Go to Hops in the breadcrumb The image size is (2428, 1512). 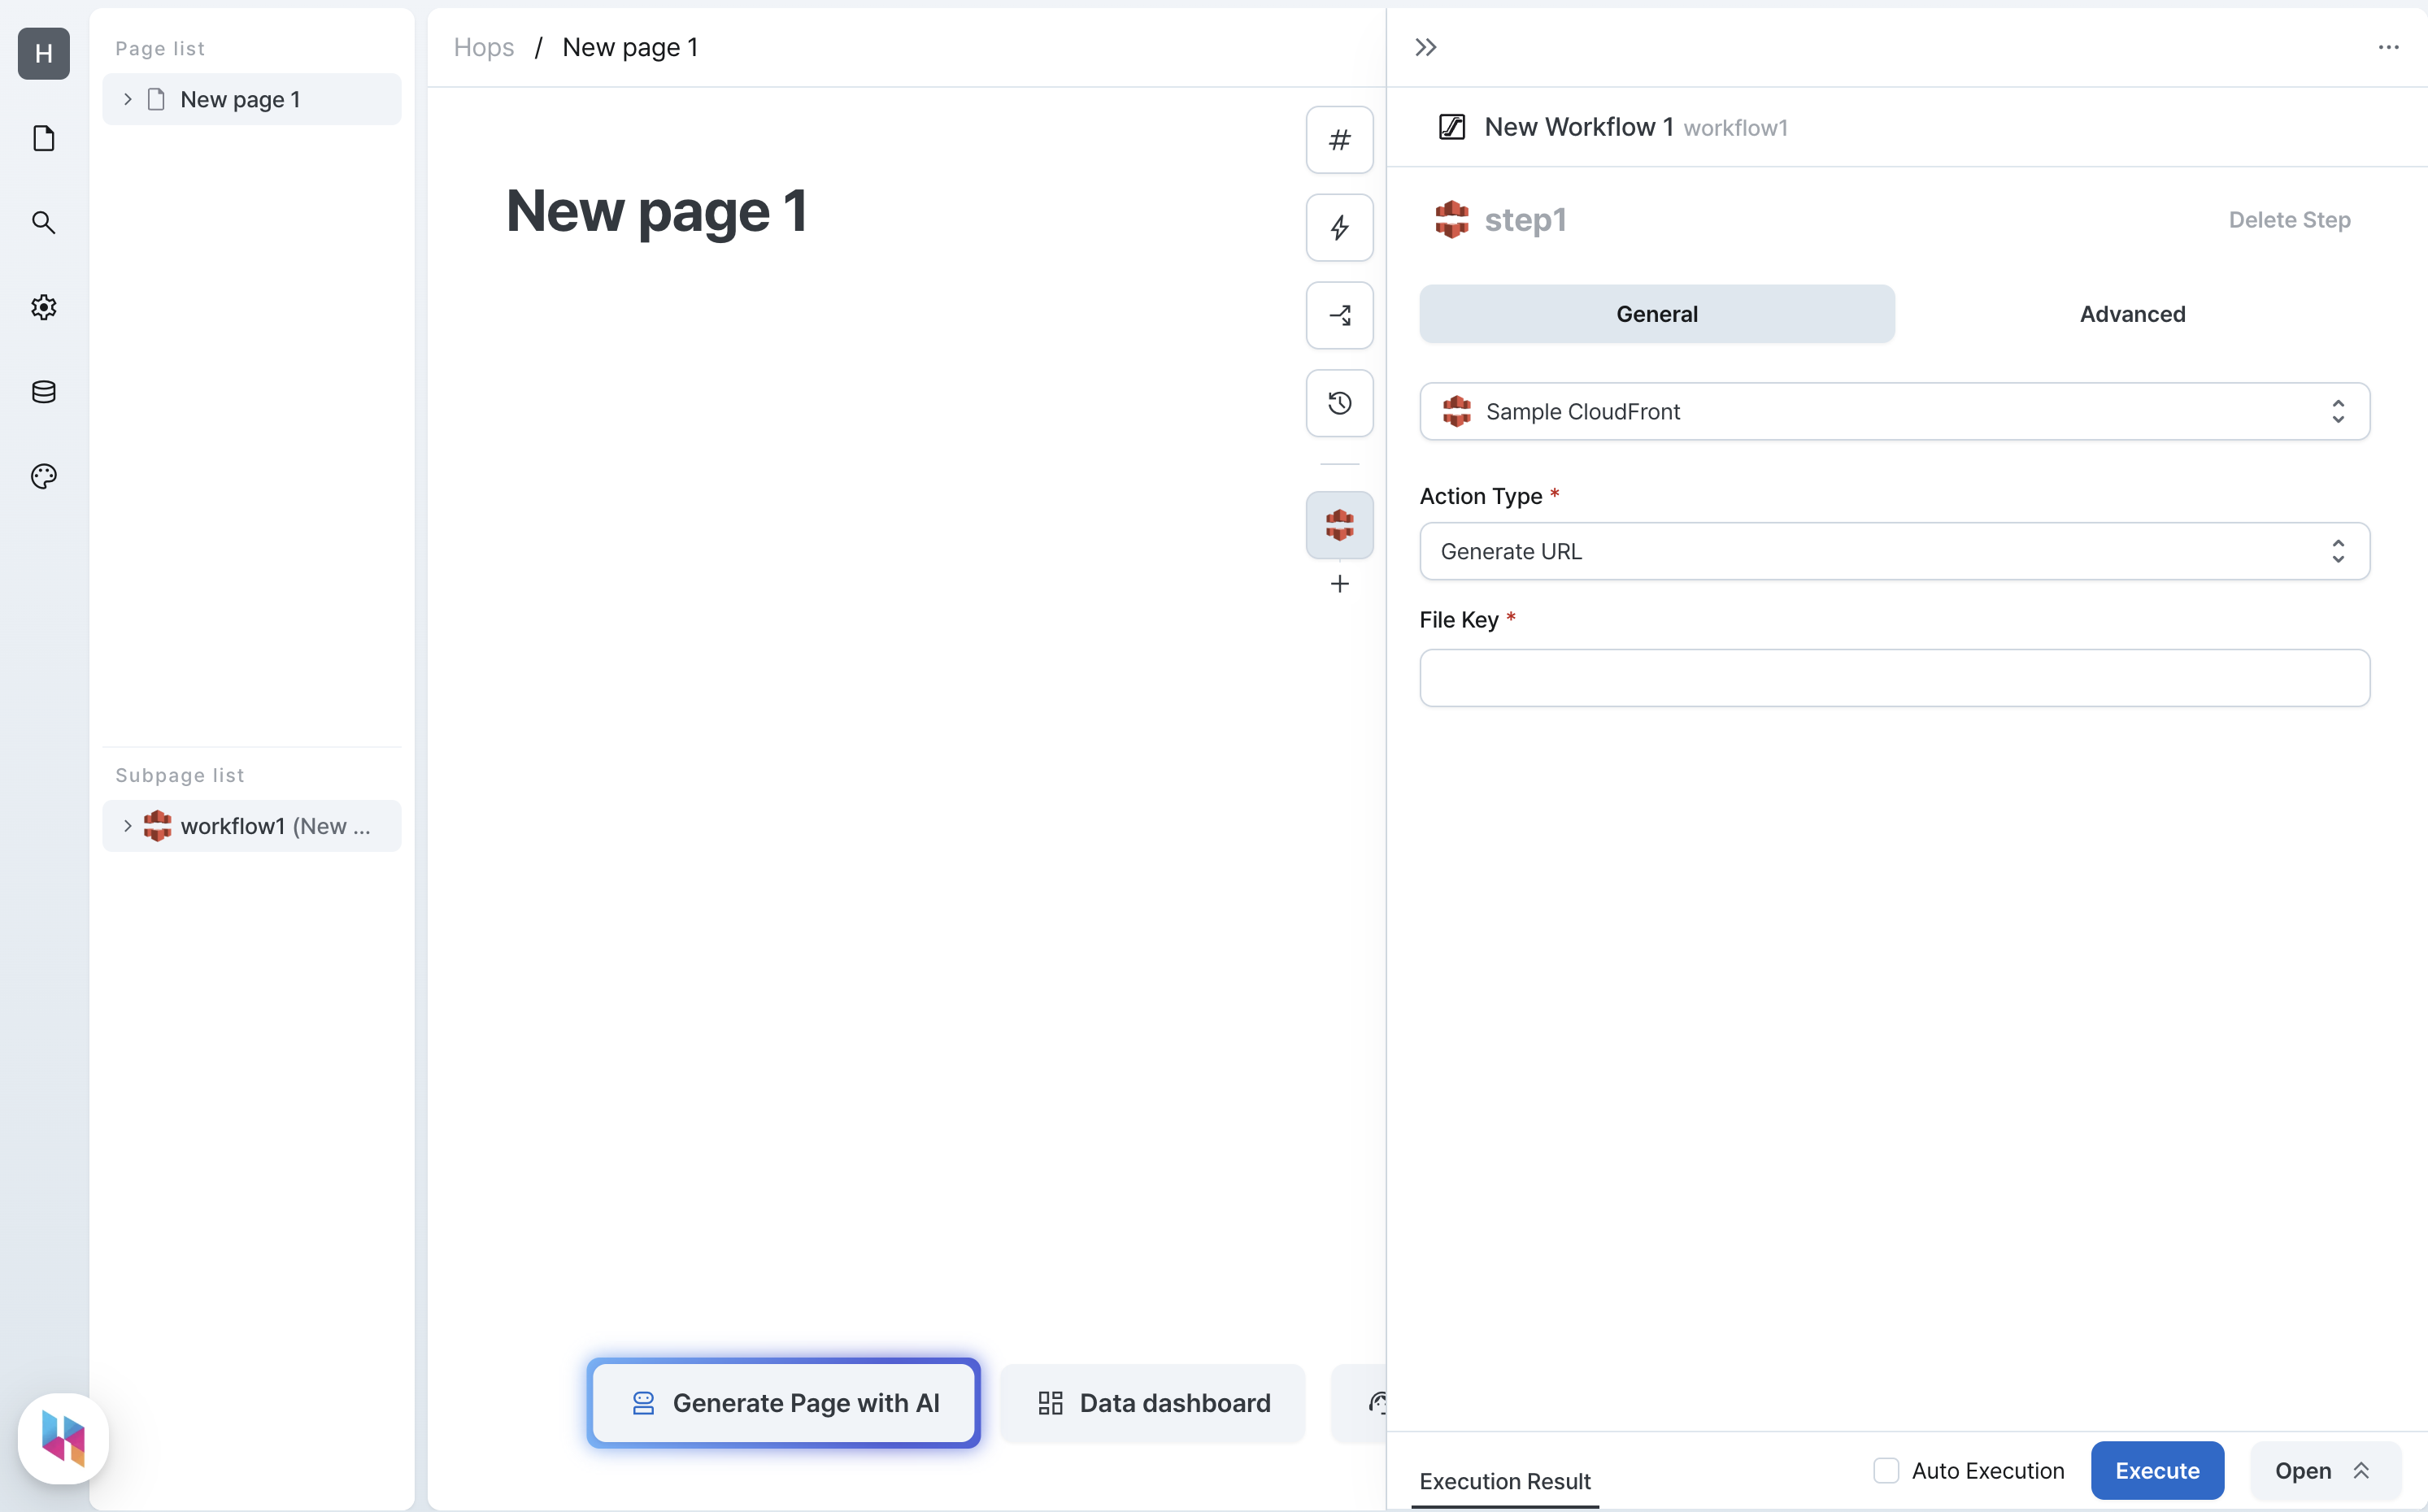[x=483, y=47]
